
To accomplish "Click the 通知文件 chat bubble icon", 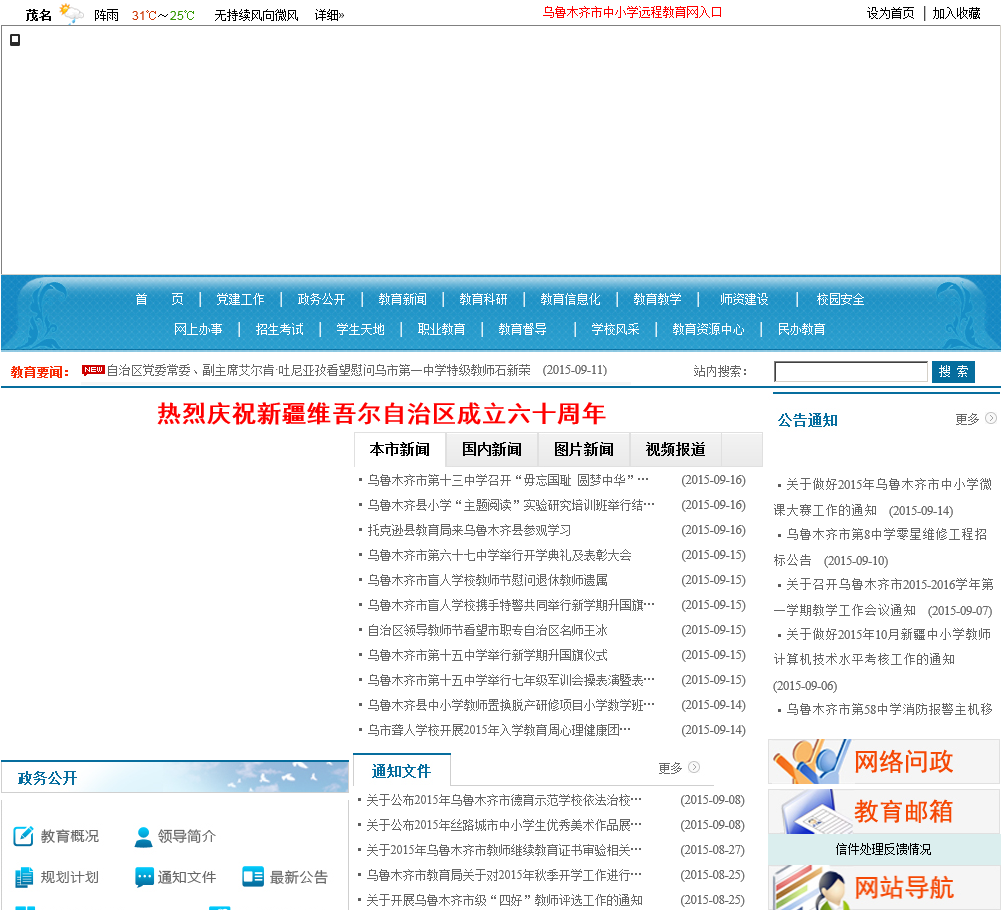I will 144,877.
